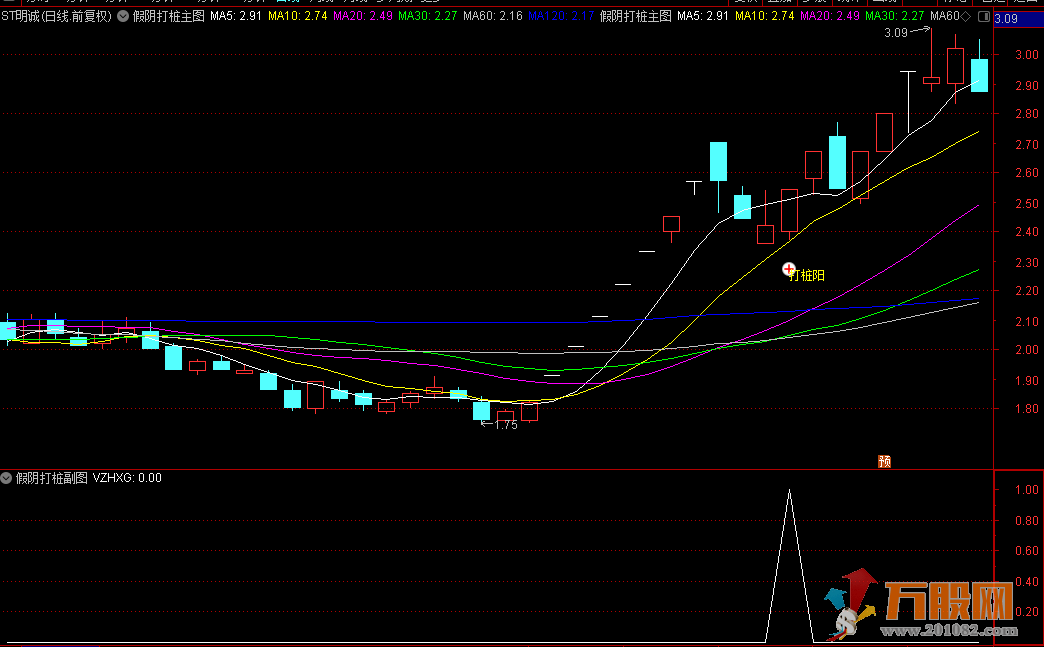
Task: Click the 1.00 sub-chart axis label
Action: tap(1027, 490)
